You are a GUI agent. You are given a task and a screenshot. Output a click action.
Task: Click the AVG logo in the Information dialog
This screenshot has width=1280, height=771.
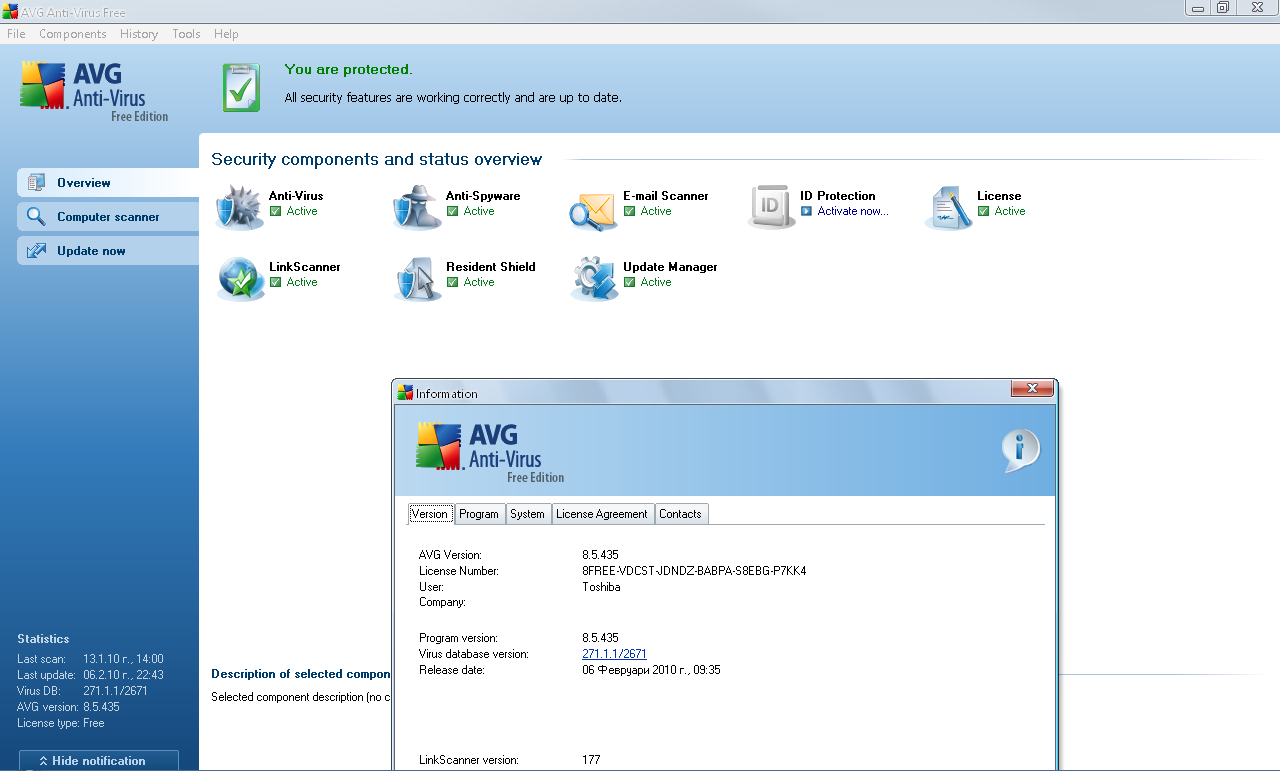click(490, 453)
